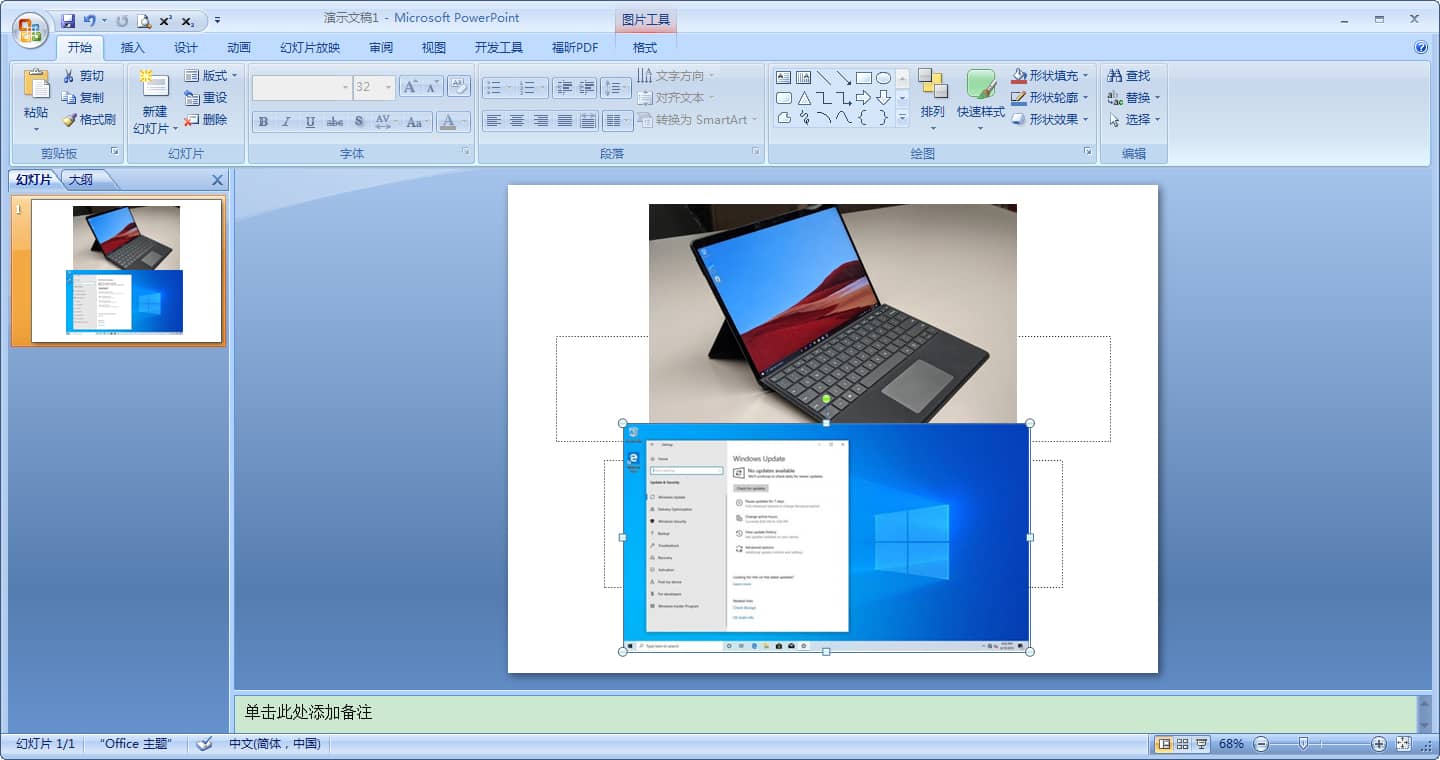Select the oval shape in the shapes gallery
Image resolution: width=1440 pixels, height=760 pixels.
pyautogui.click(x=884, y=76)
